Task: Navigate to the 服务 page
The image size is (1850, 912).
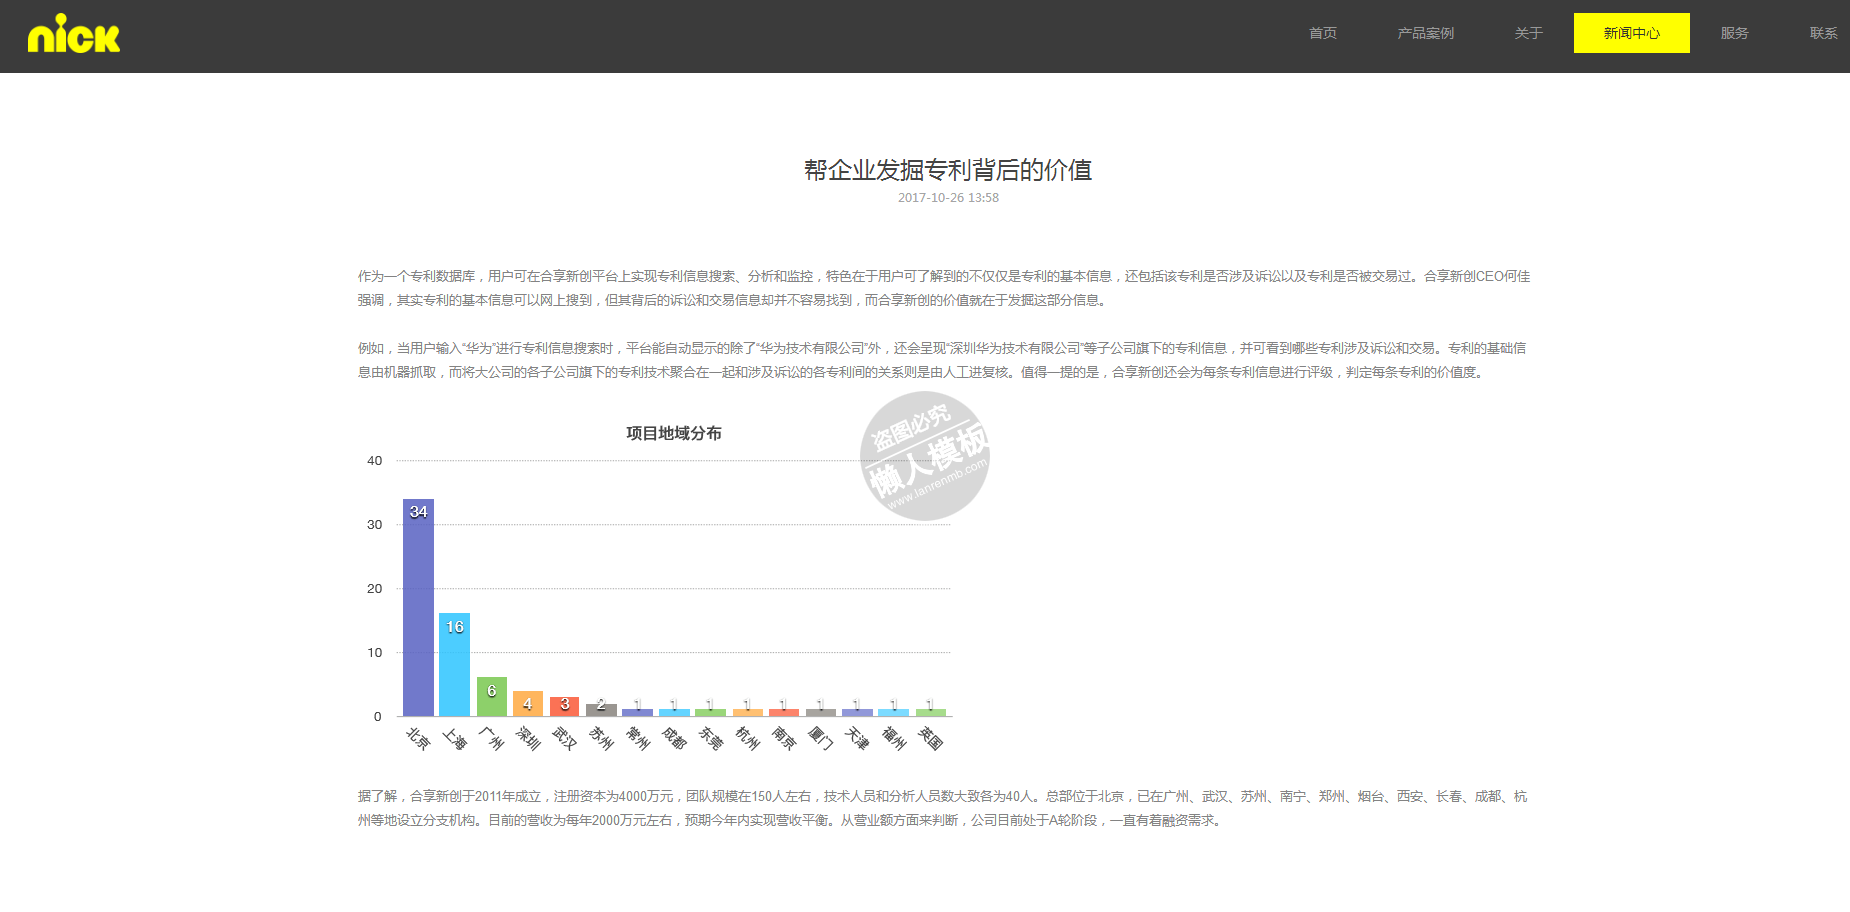Action: point(1734,33)
